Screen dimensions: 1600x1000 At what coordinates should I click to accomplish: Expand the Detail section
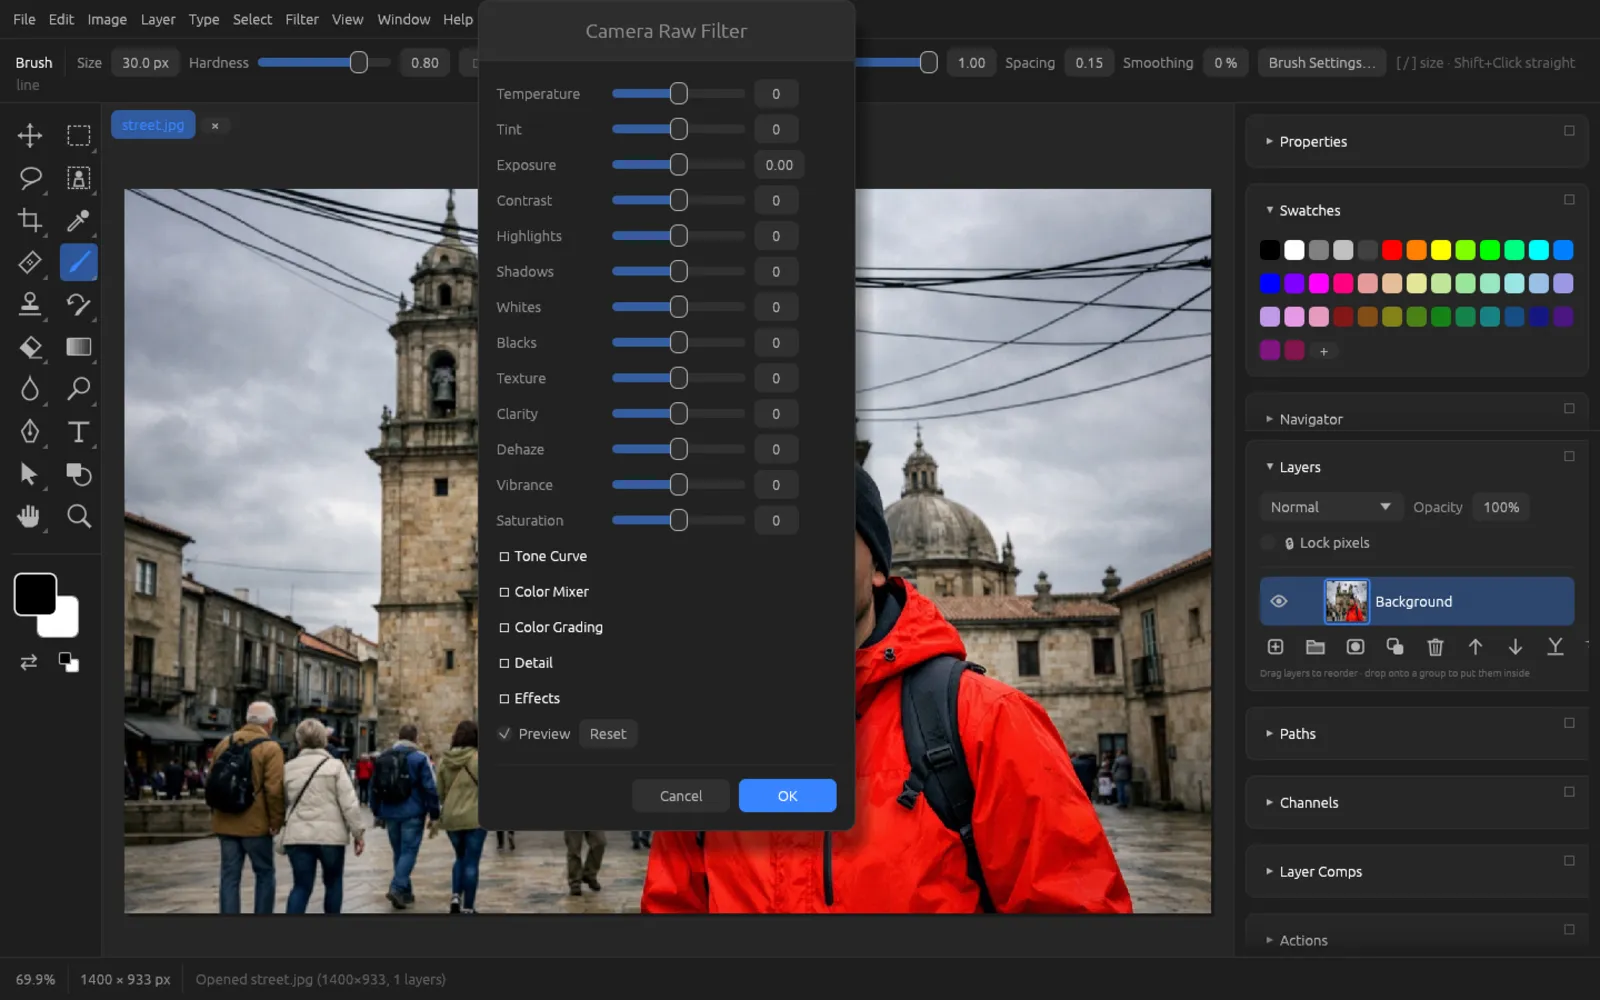[x=525, y=663]
